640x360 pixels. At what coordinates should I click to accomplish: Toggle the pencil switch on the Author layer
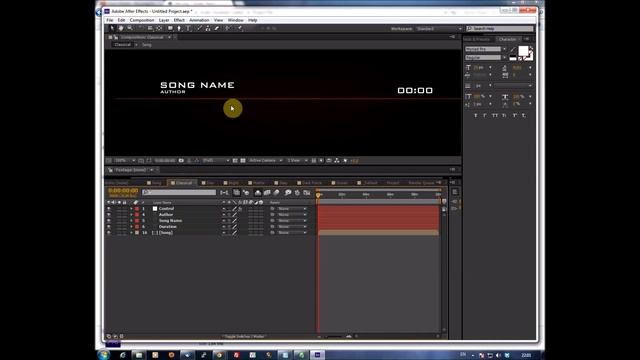pyautogui.click(x=234, y=215)
